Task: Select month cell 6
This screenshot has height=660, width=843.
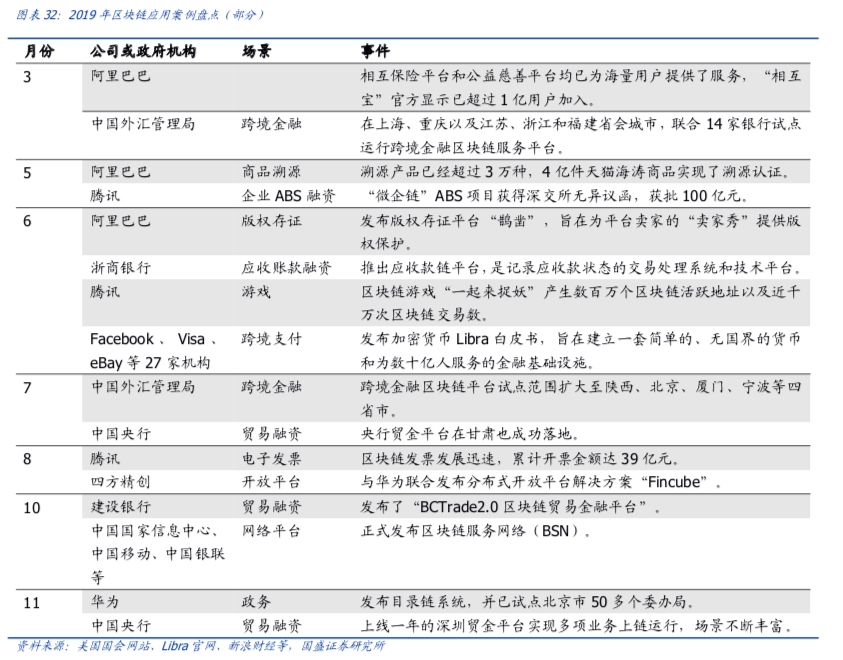Action: [x=27, y=221]
